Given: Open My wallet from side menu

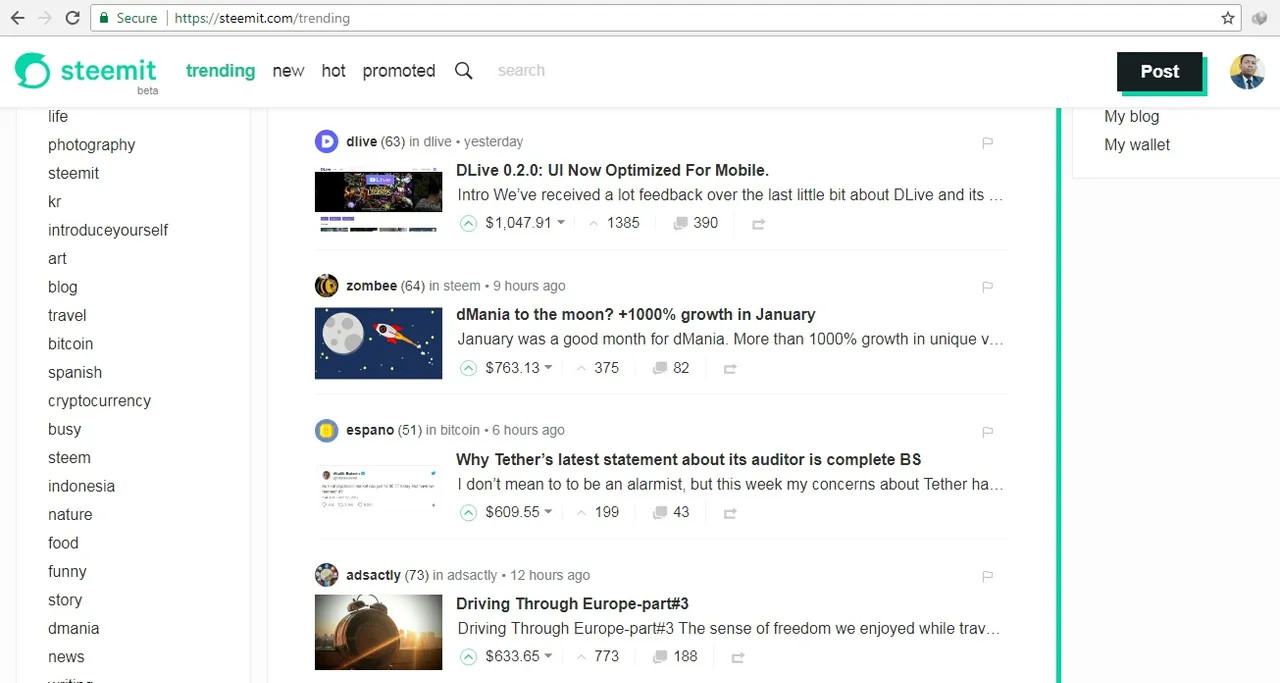Looking at the screenshot, I should 1137,145.
